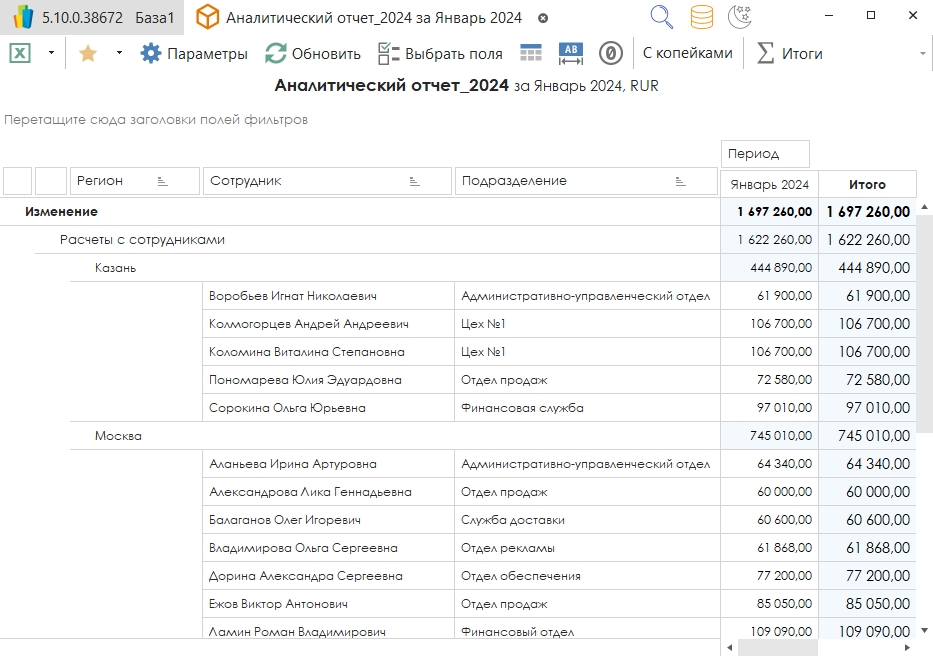Click the vertical scrollbar down arrow

point(925,630)
